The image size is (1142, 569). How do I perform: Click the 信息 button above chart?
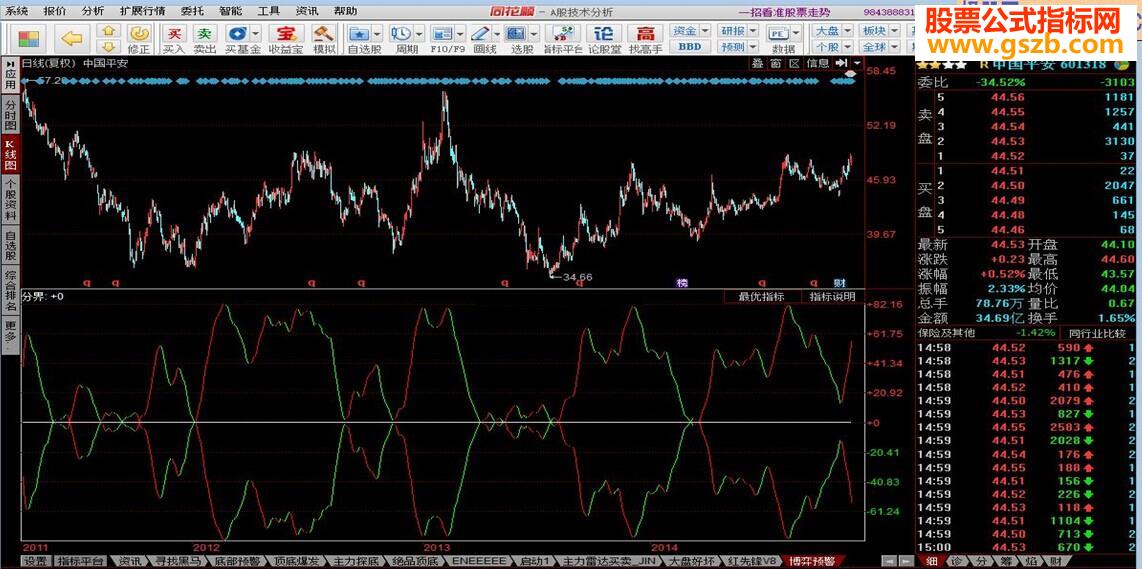pyautogui.click(x=817, y=63)
